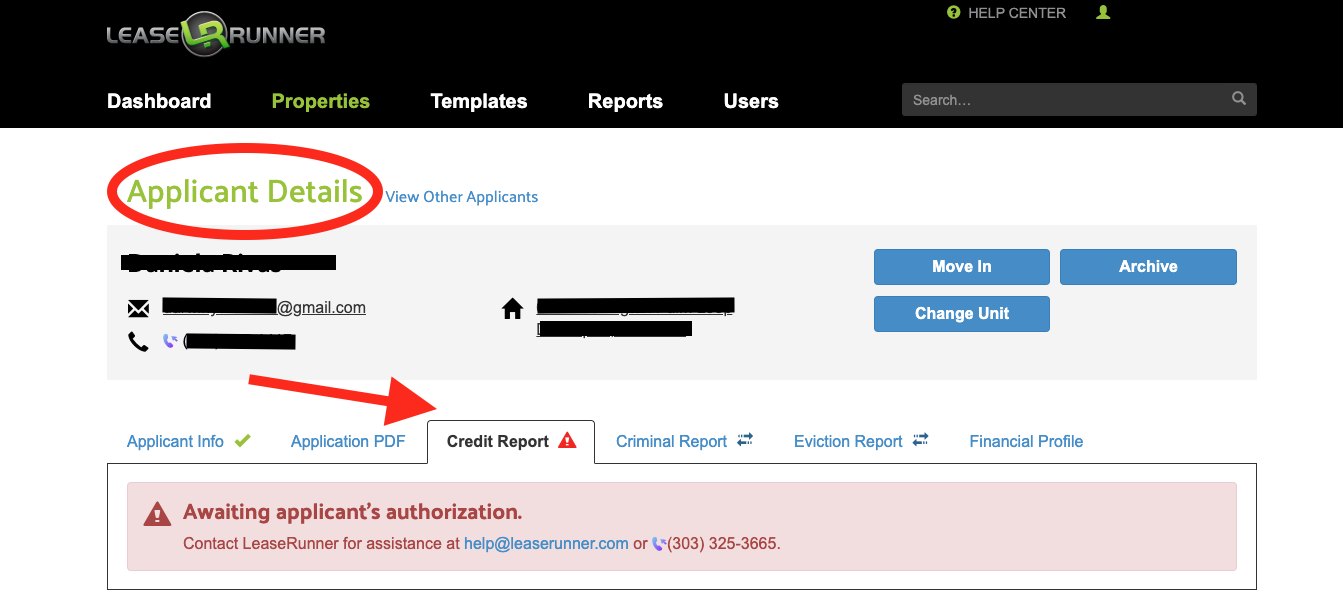Click the LeaseRunner logo
The height and width of the screenshot is (609, 1343).
[216, 35]
